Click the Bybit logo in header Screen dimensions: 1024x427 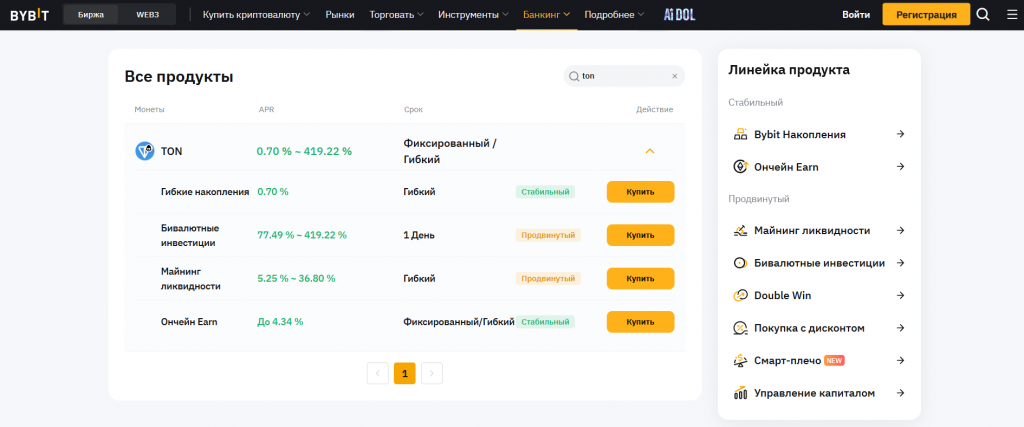pos(29,15)
